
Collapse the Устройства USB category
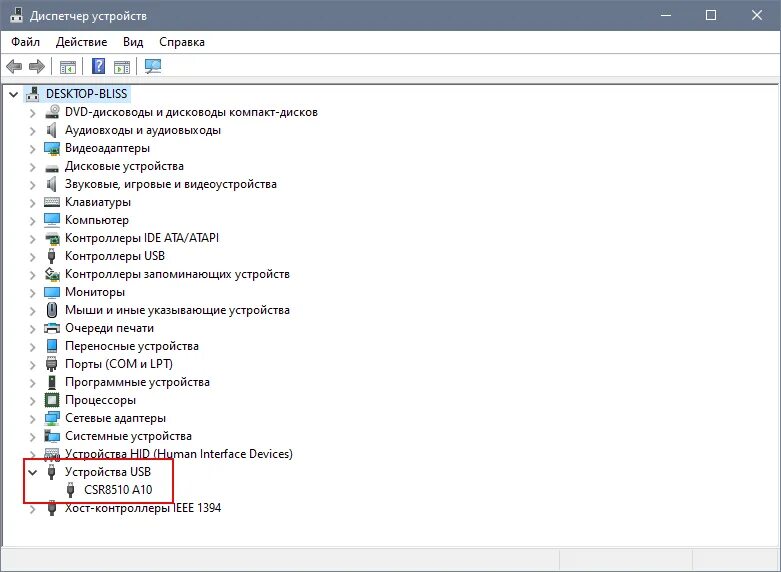point(32,472)
